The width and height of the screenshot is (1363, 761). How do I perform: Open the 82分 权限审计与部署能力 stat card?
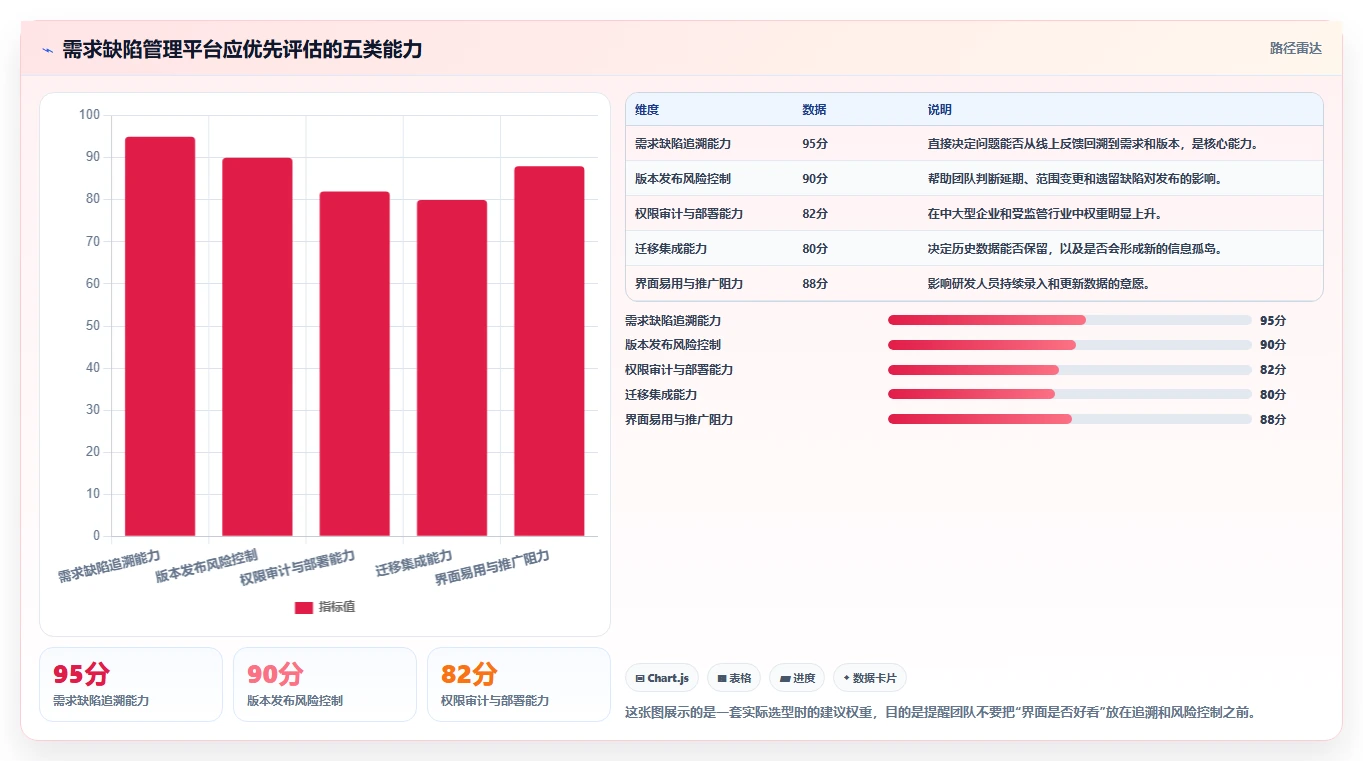519,684
